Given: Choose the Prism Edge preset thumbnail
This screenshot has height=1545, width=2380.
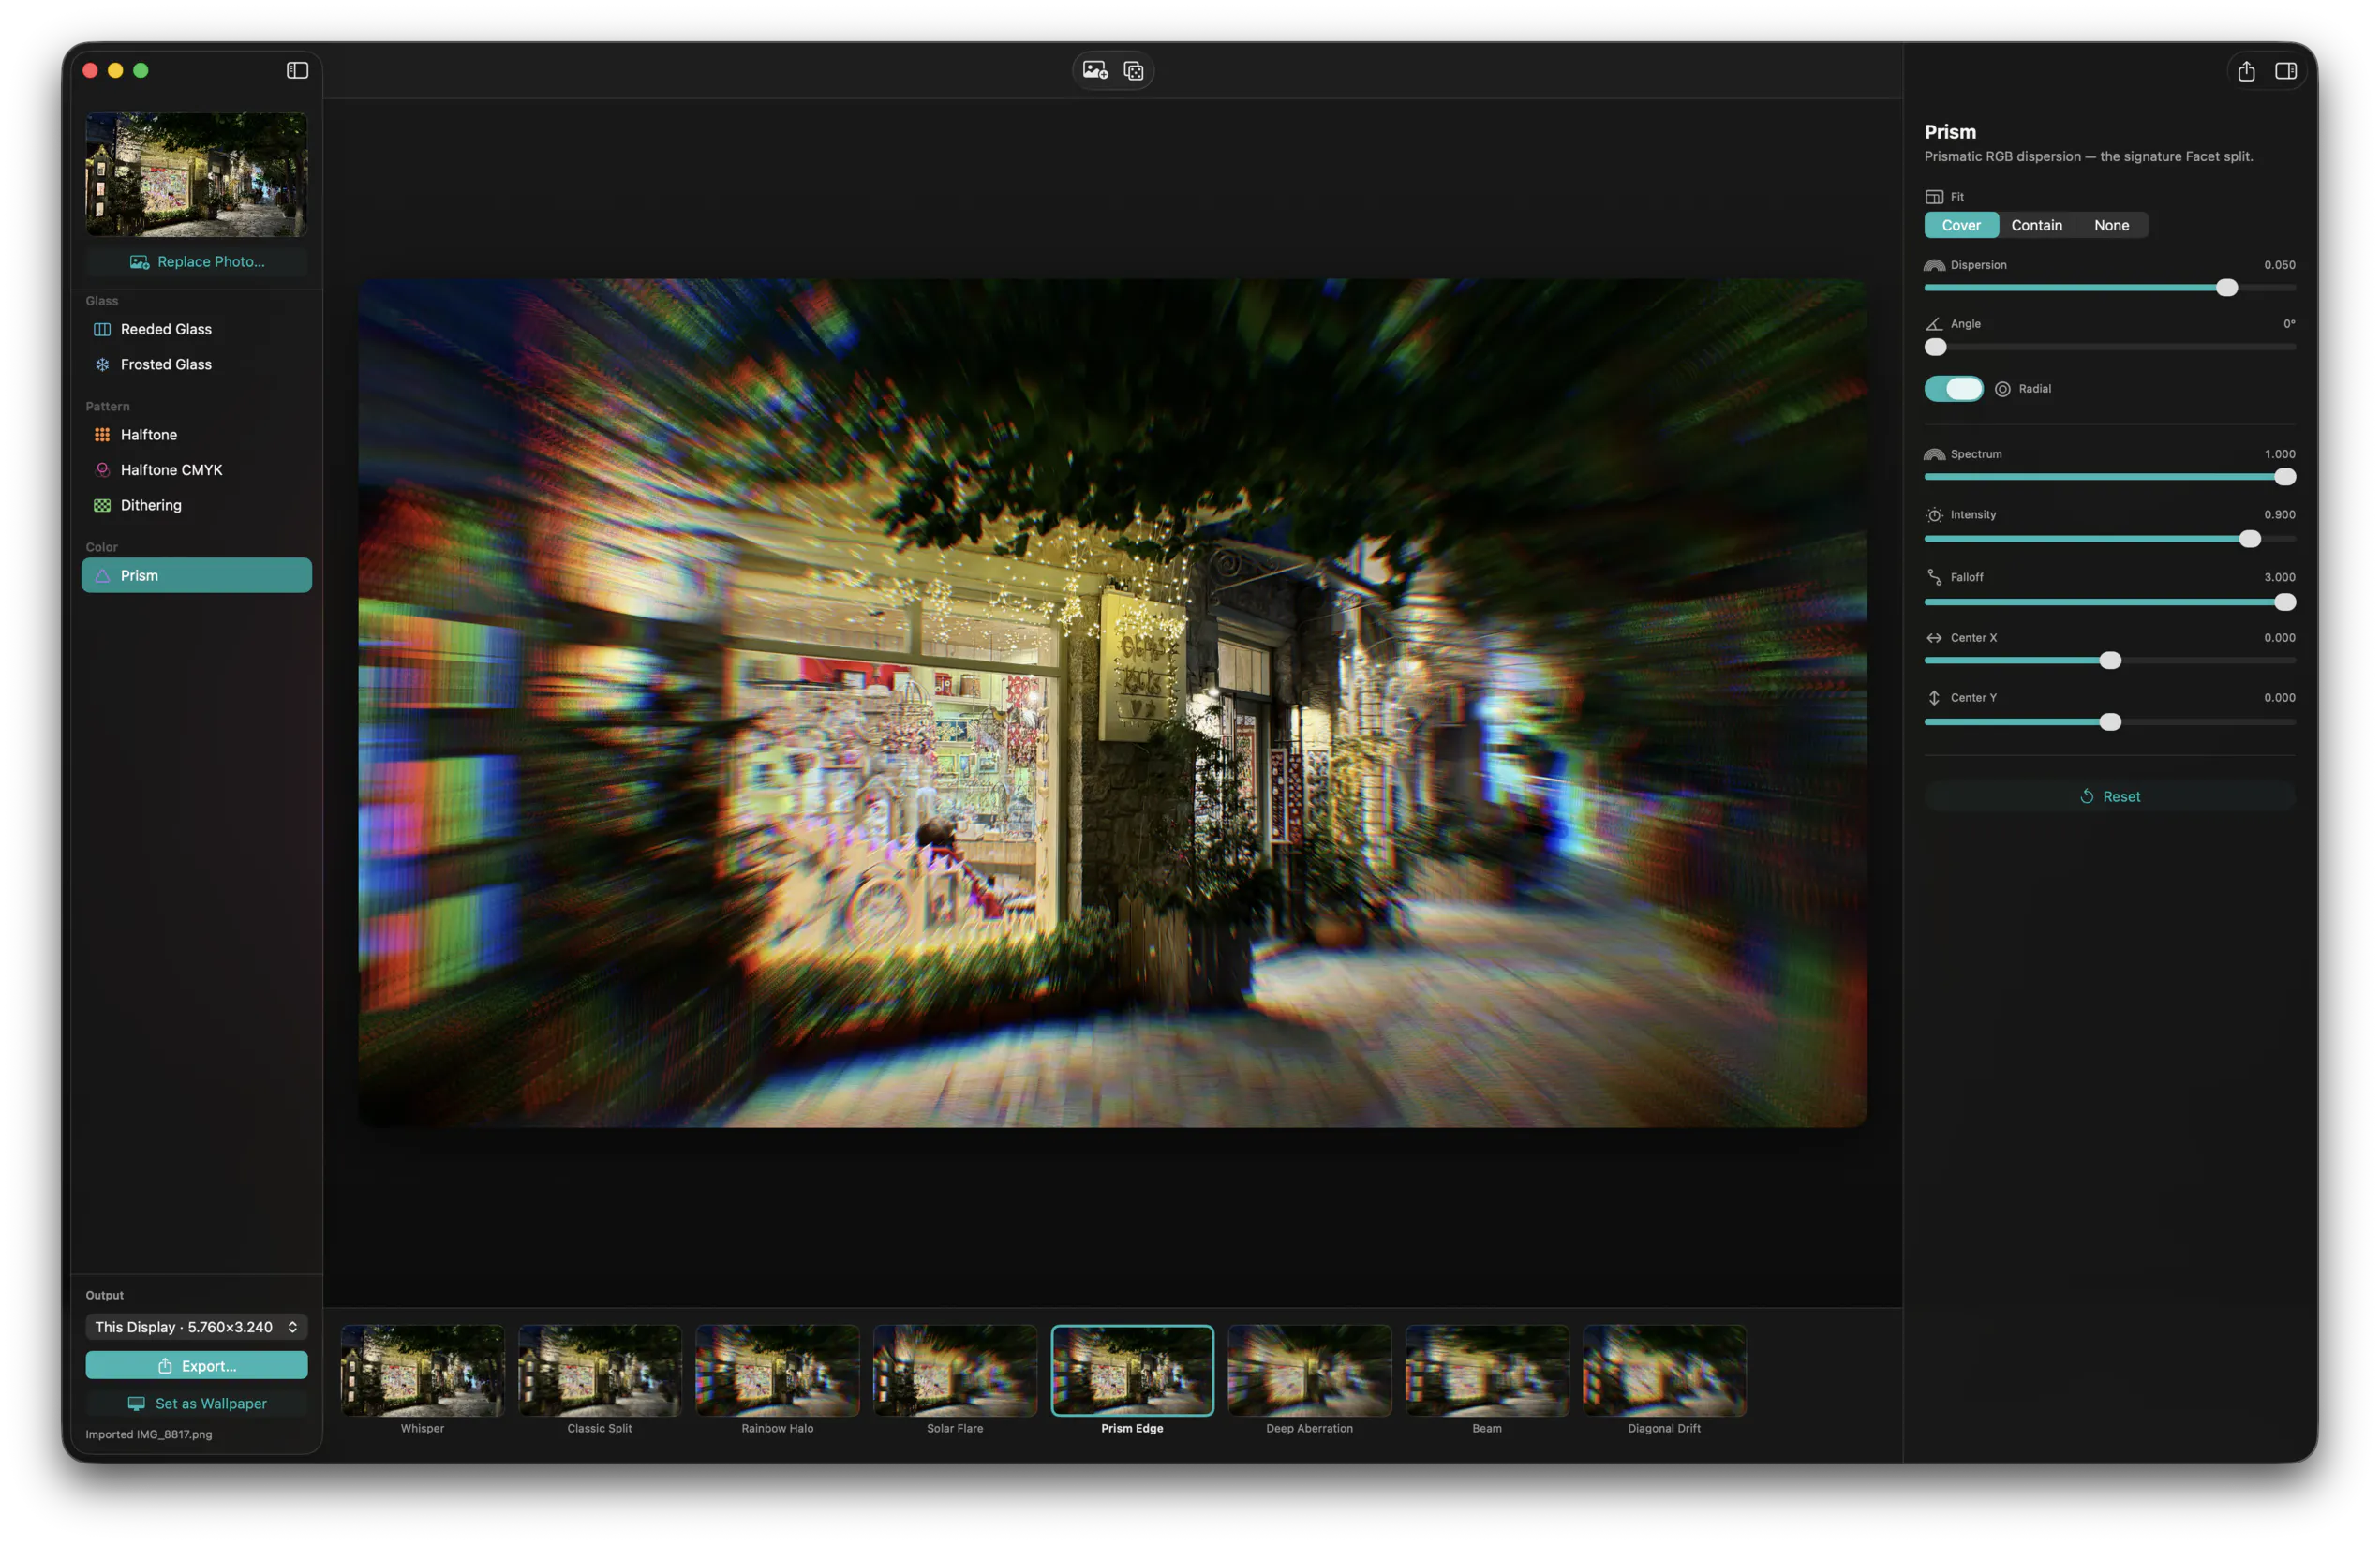Looking at the screenshot, I should coord(1132,1371).
